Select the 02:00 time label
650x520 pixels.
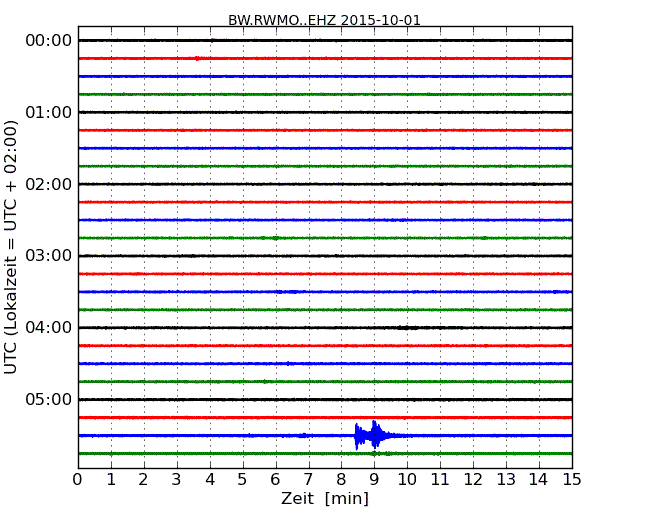pyautogui.click(x=49, y=184)
